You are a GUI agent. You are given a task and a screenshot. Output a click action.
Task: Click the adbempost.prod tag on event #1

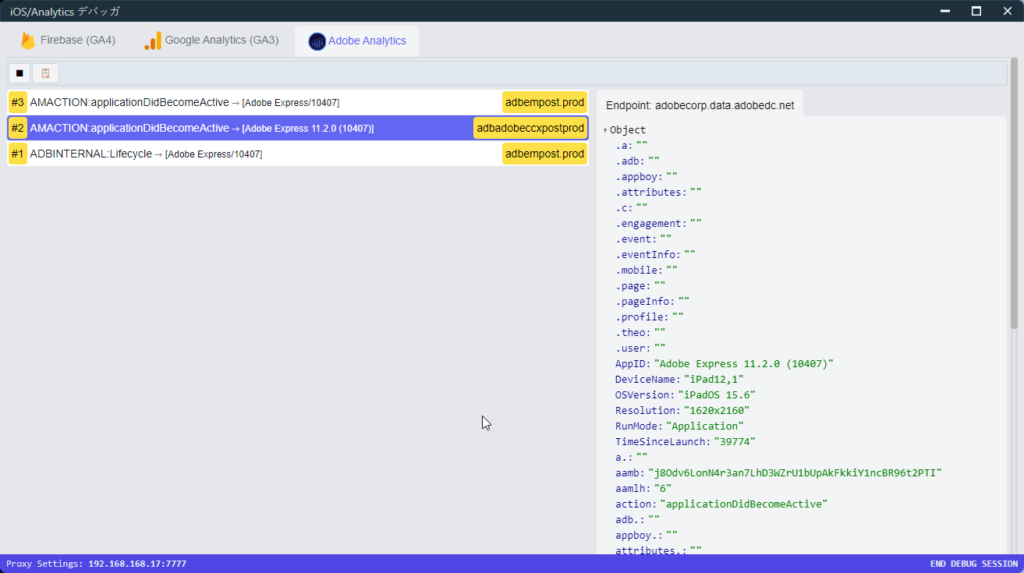pyautogui.click(x=544, y=154)
